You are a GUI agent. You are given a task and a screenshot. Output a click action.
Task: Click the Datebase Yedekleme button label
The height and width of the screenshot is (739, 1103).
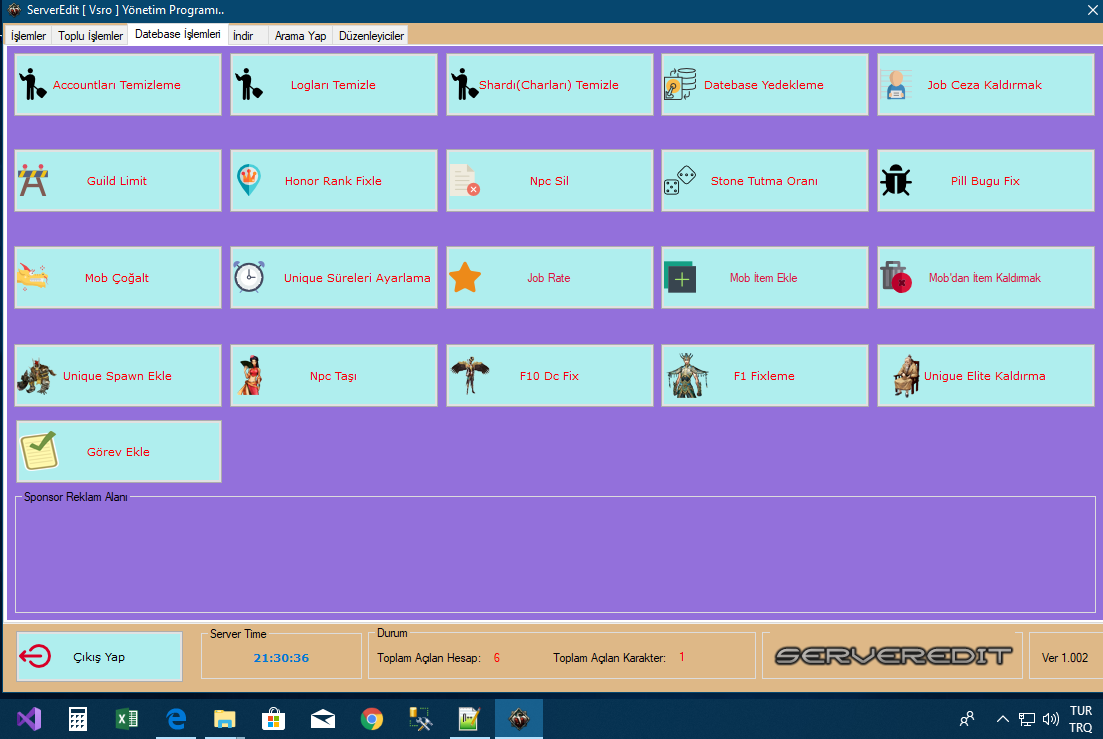click(x=763, y=84)
